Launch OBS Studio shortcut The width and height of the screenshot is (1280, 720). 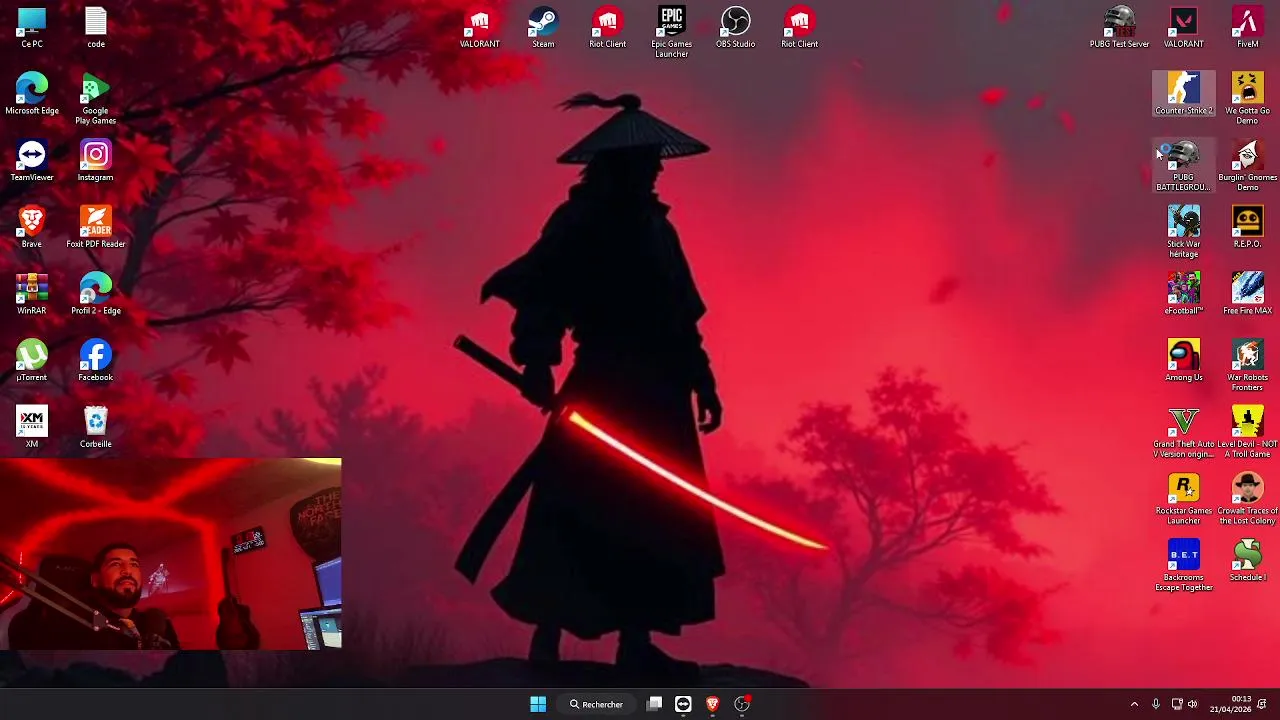pyautogui.click(x=736, y=28)
